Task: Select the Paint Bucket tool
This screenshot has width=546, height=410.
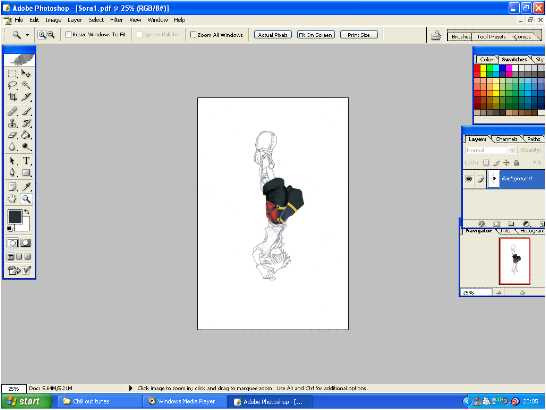Action: click(26, 135)
